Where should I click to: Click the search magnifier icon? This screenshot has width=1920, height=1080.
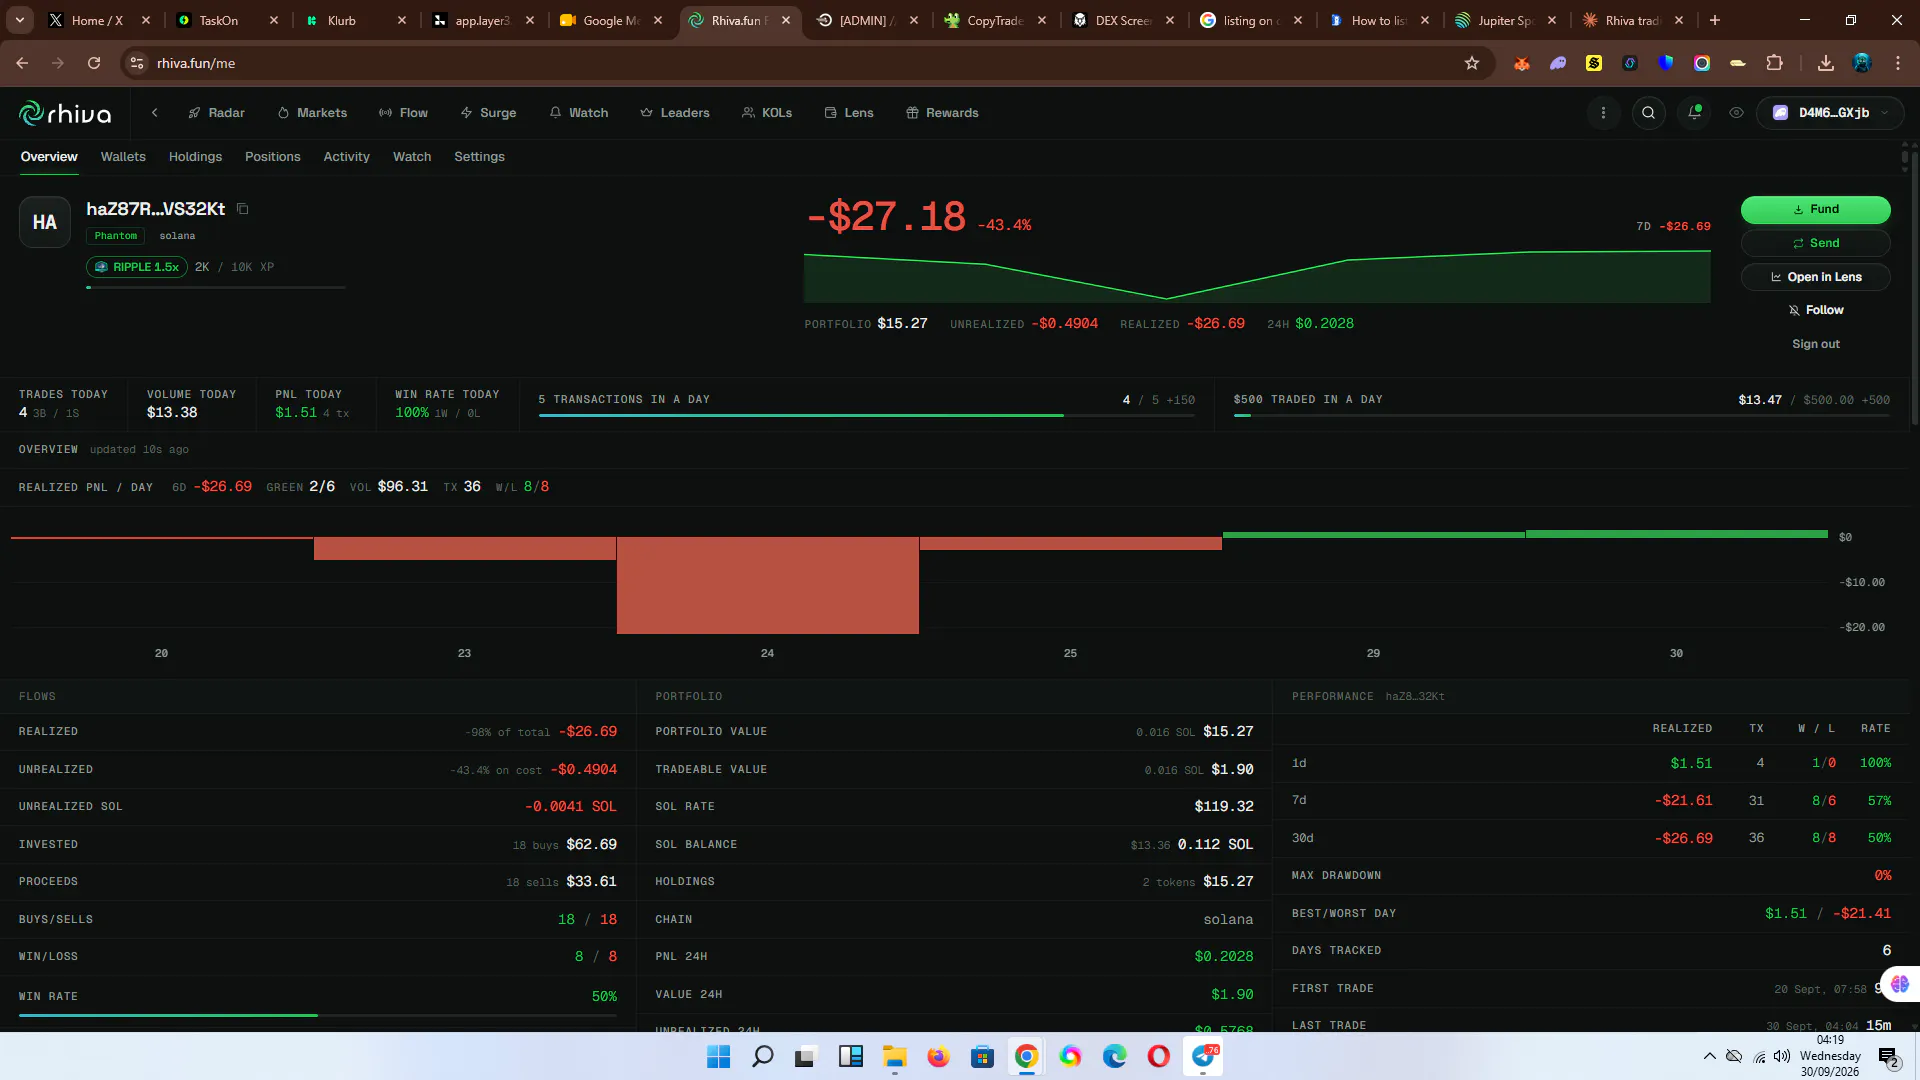pos(1648,113)
